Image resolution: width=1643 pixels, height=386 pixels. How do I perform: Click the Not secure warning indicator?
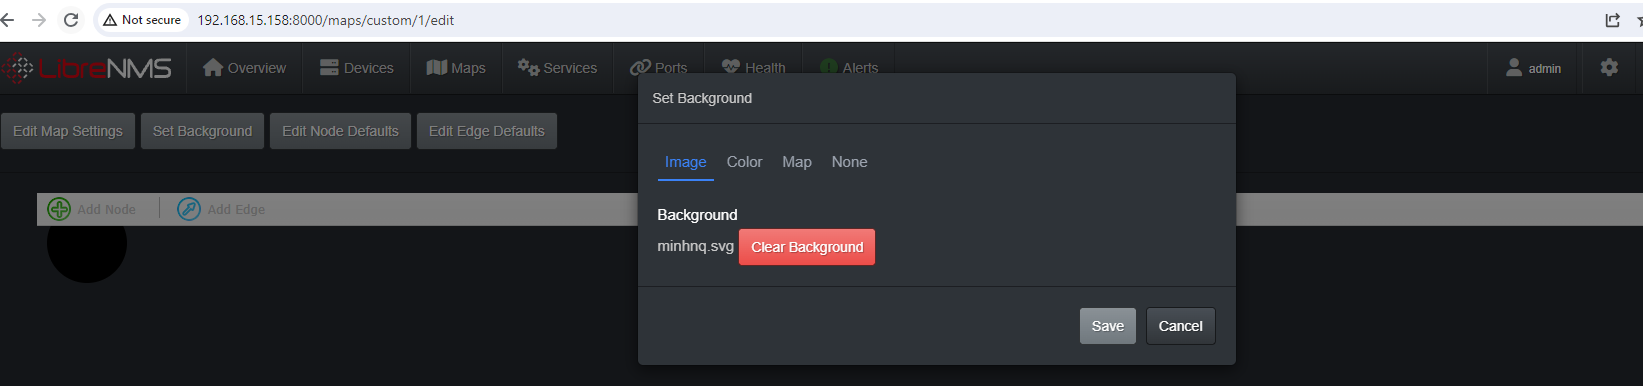(142, 20)
